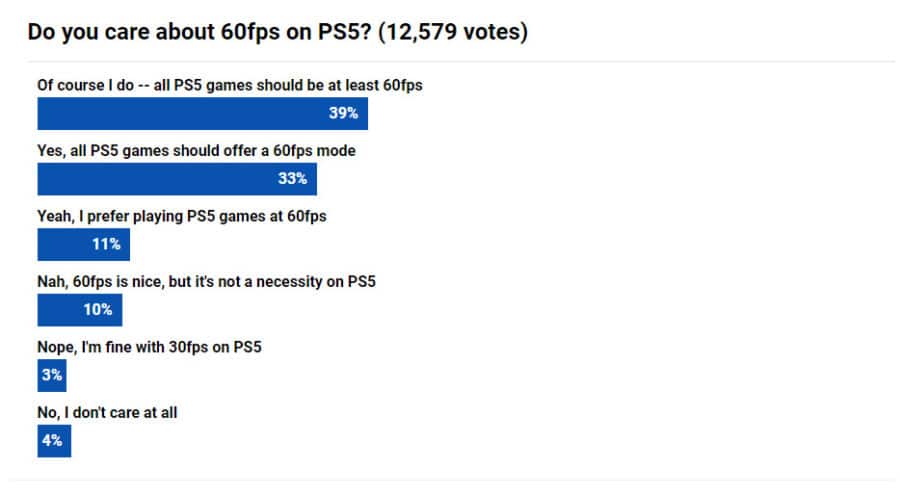This screenshot has width=900, height=494.
Task: Click the 39% percentage label
Action: click(x=343, y=114)
